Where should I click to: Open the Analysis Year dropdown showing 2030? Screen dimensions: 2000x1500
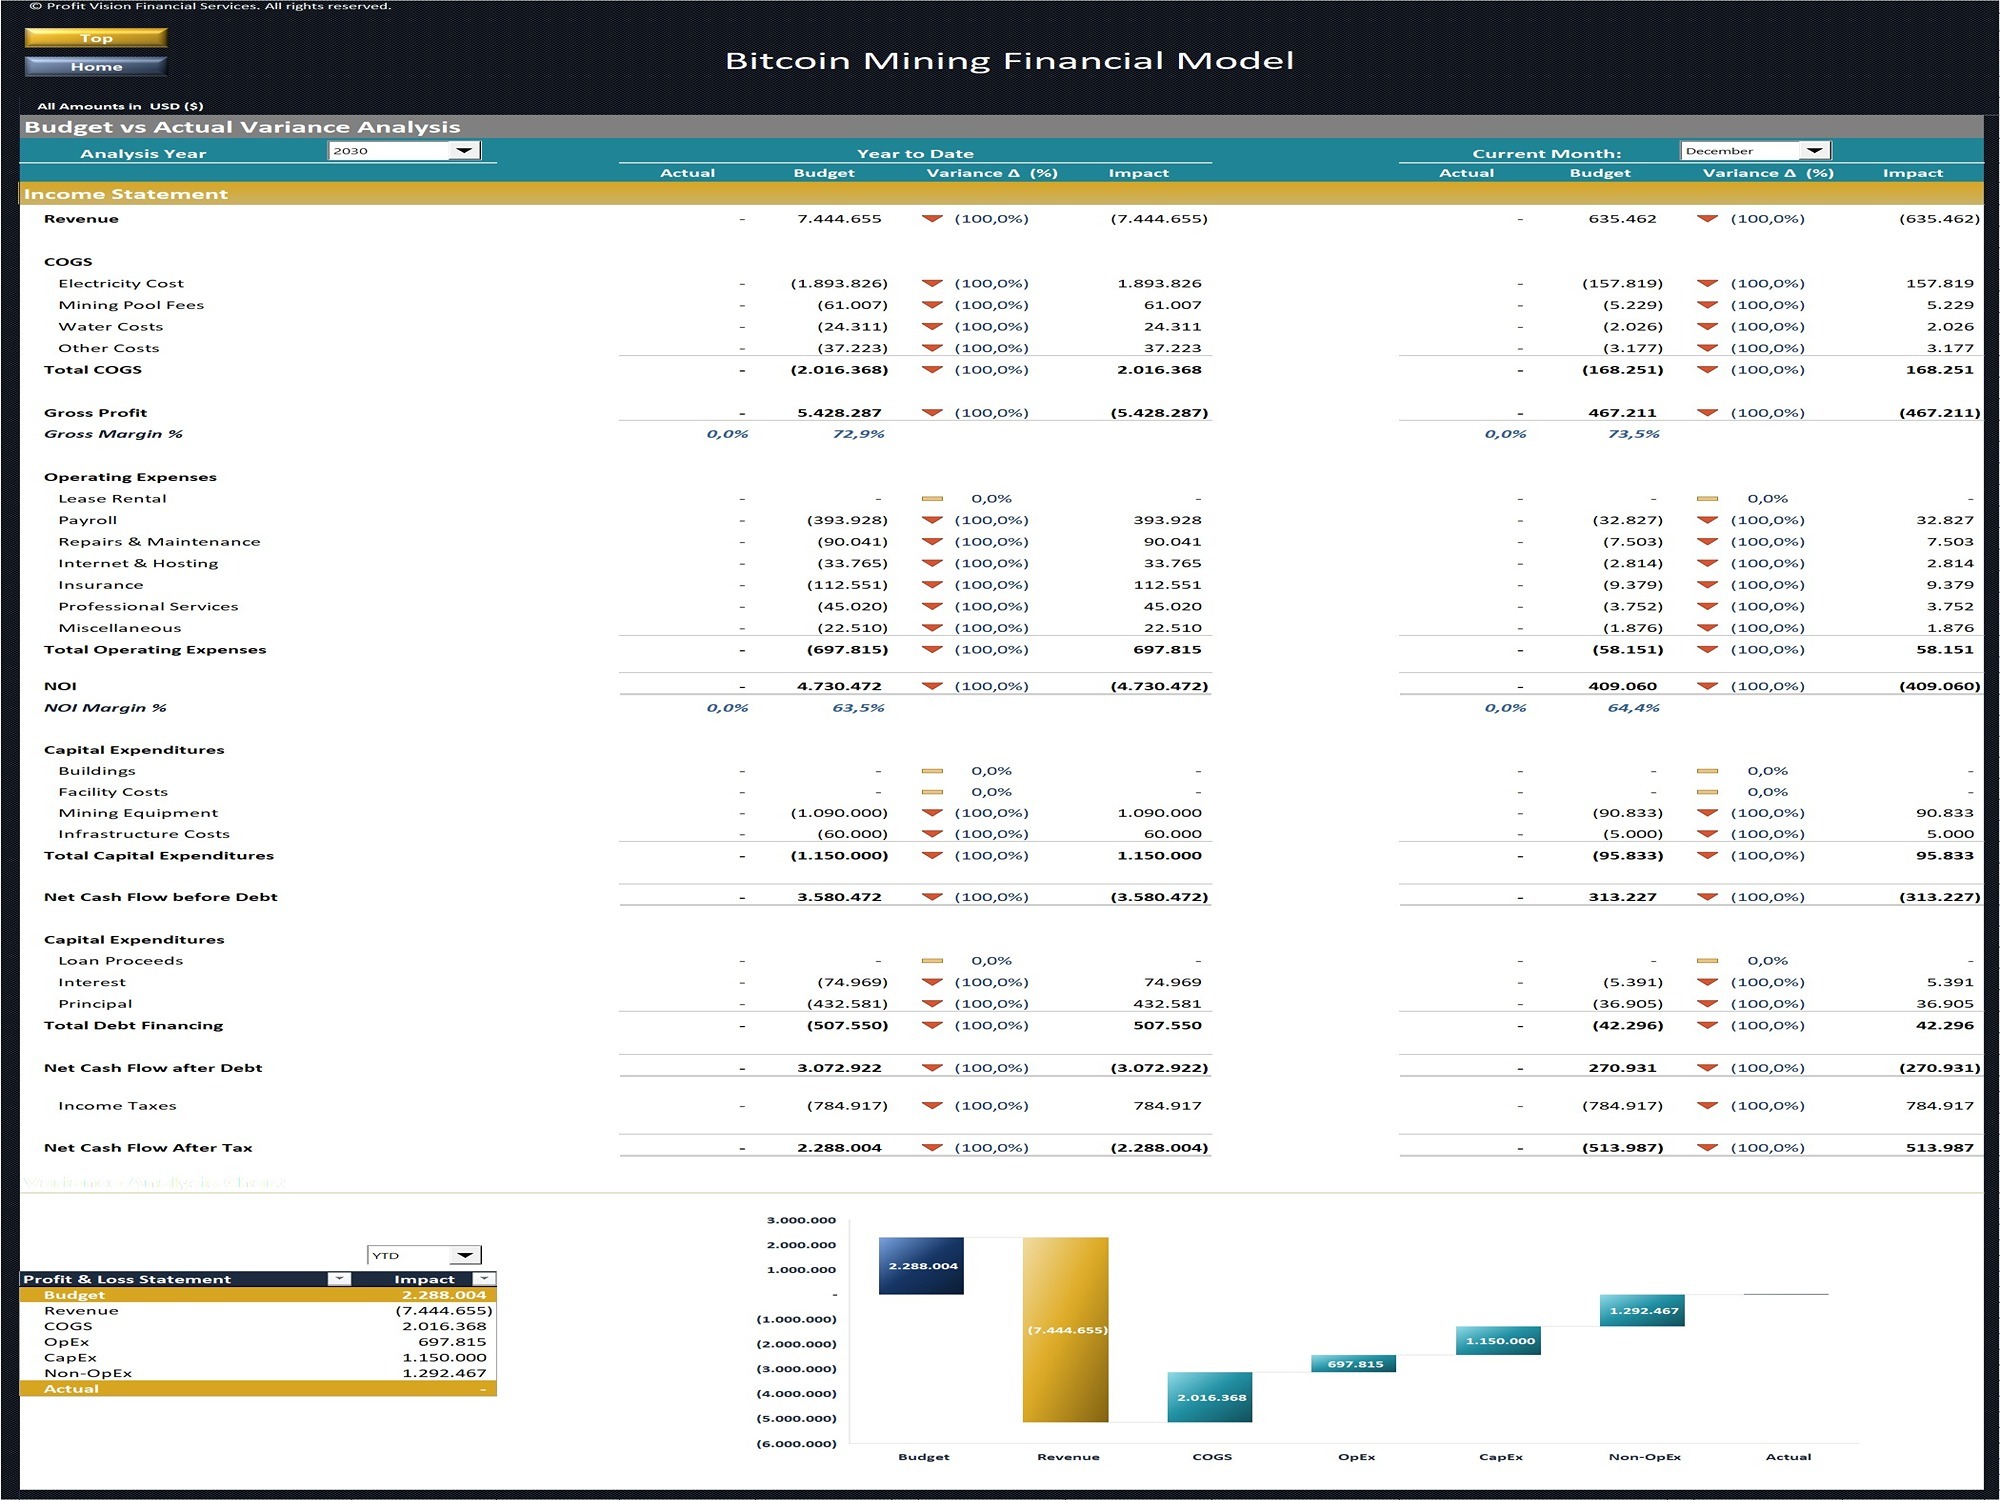click(x=465, y=150)
